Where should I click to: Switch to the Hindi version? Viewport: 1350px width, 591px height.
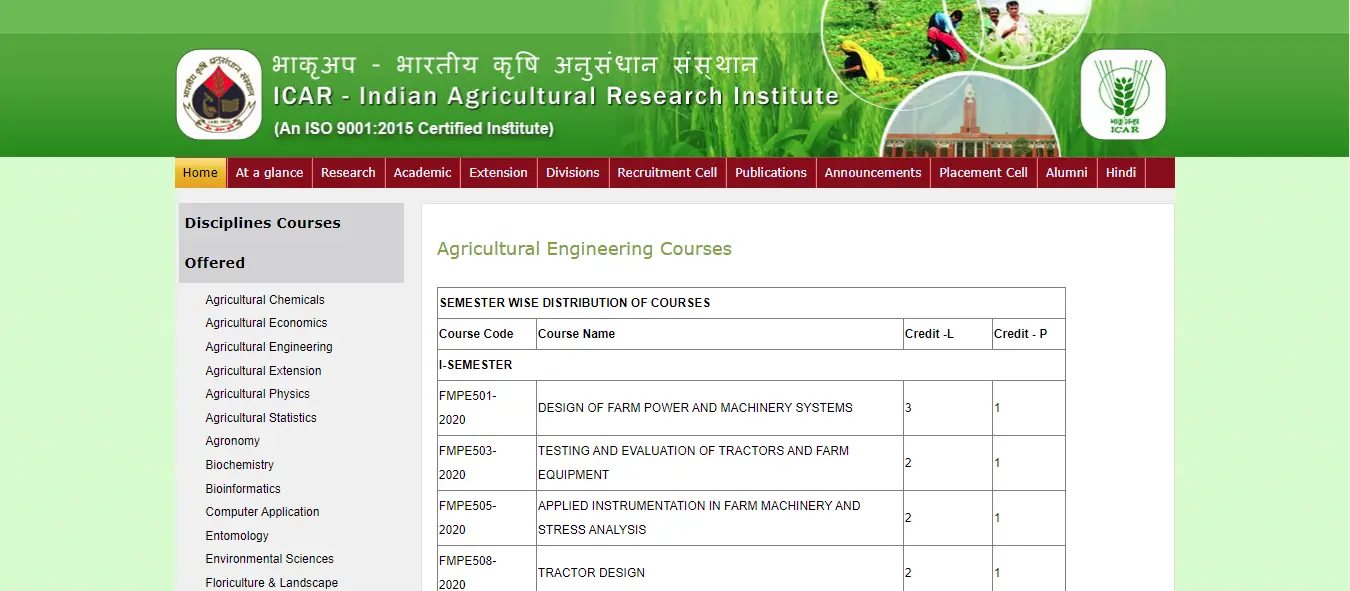(1120, 172)
